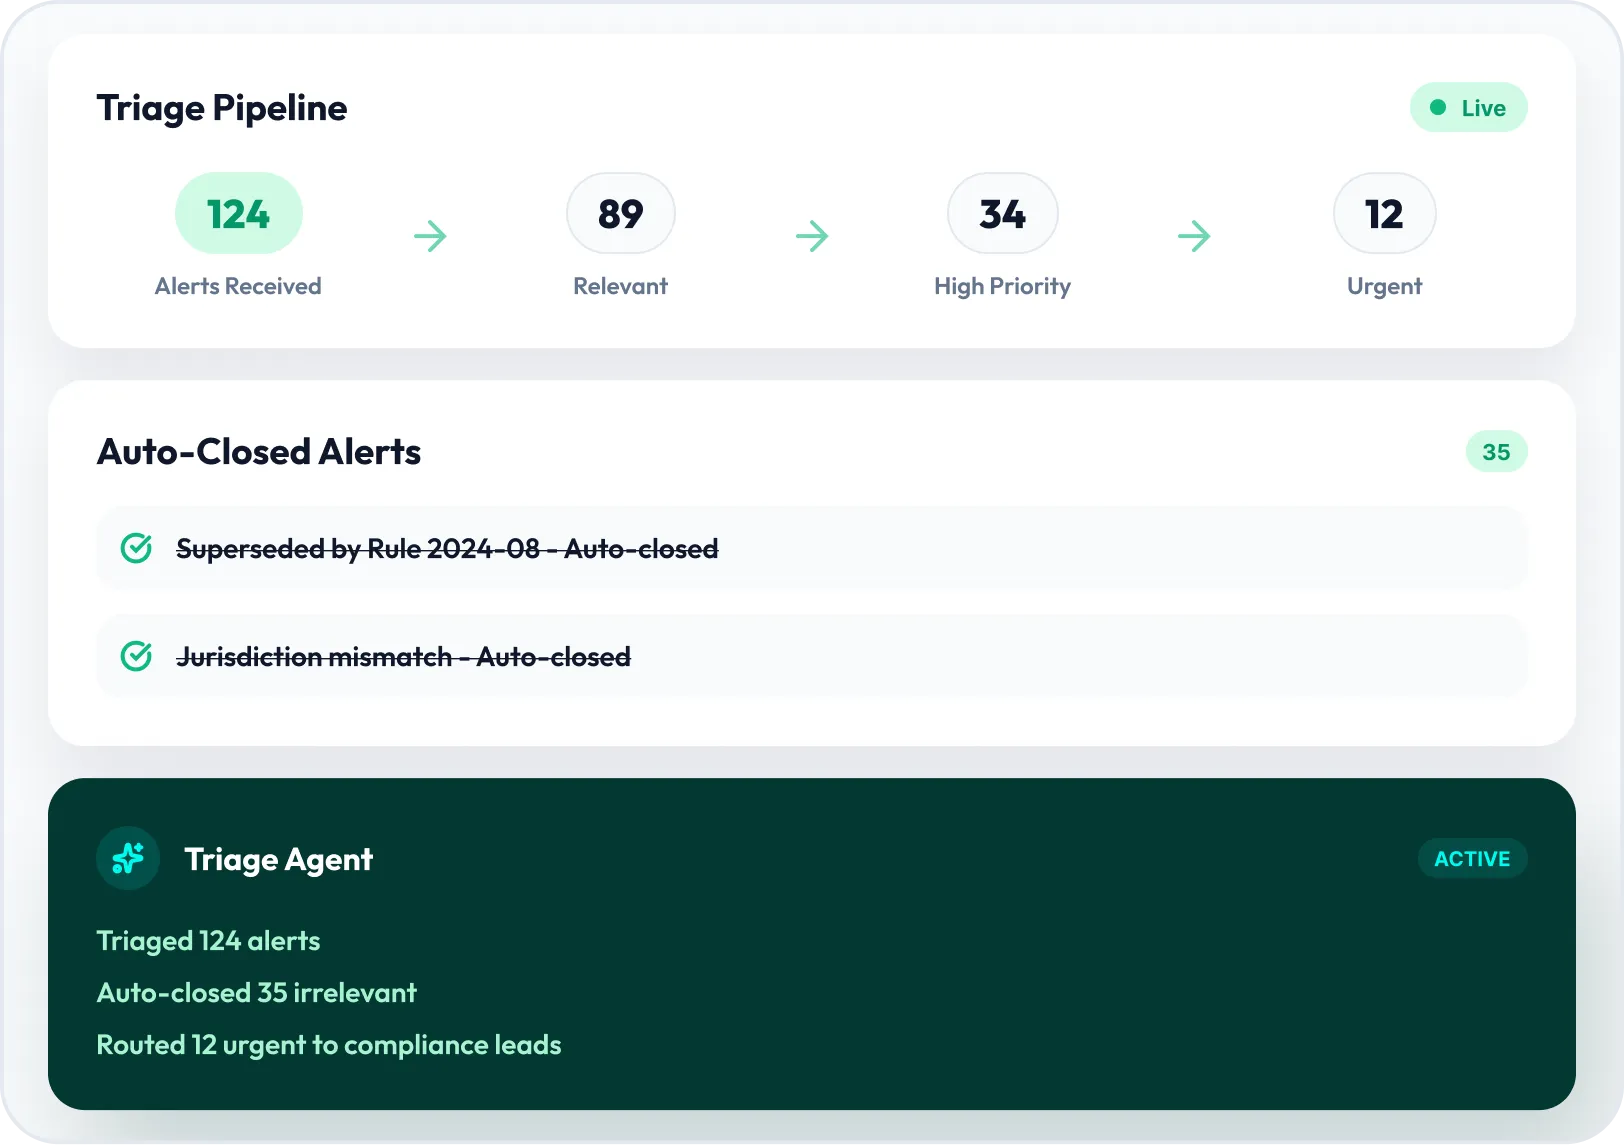Click the "Auto-closed 35 irrelevant" line

[x=256, y=992]
